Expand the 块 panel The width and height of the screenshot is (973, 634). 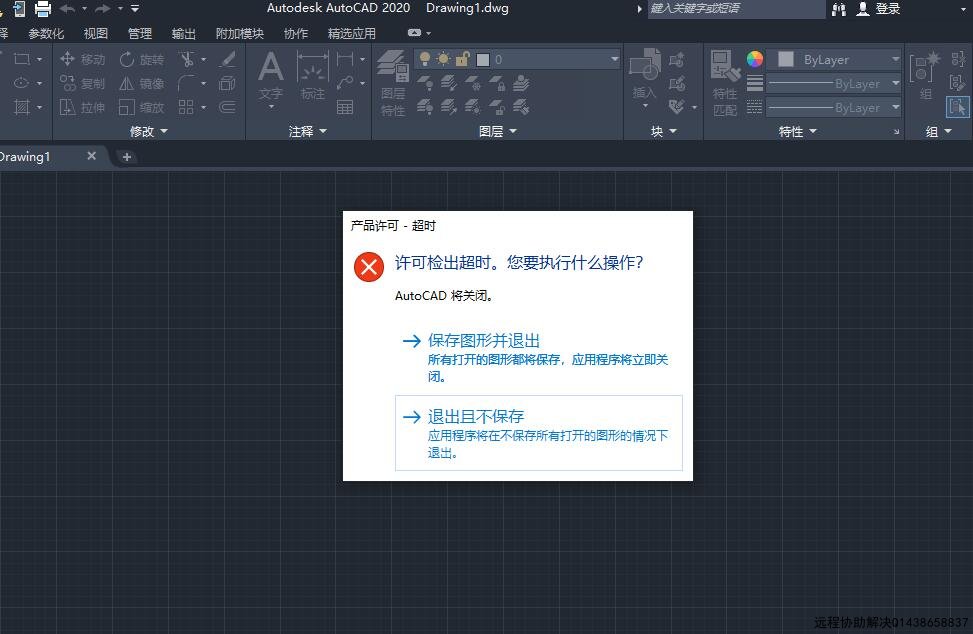coord(663,132)
